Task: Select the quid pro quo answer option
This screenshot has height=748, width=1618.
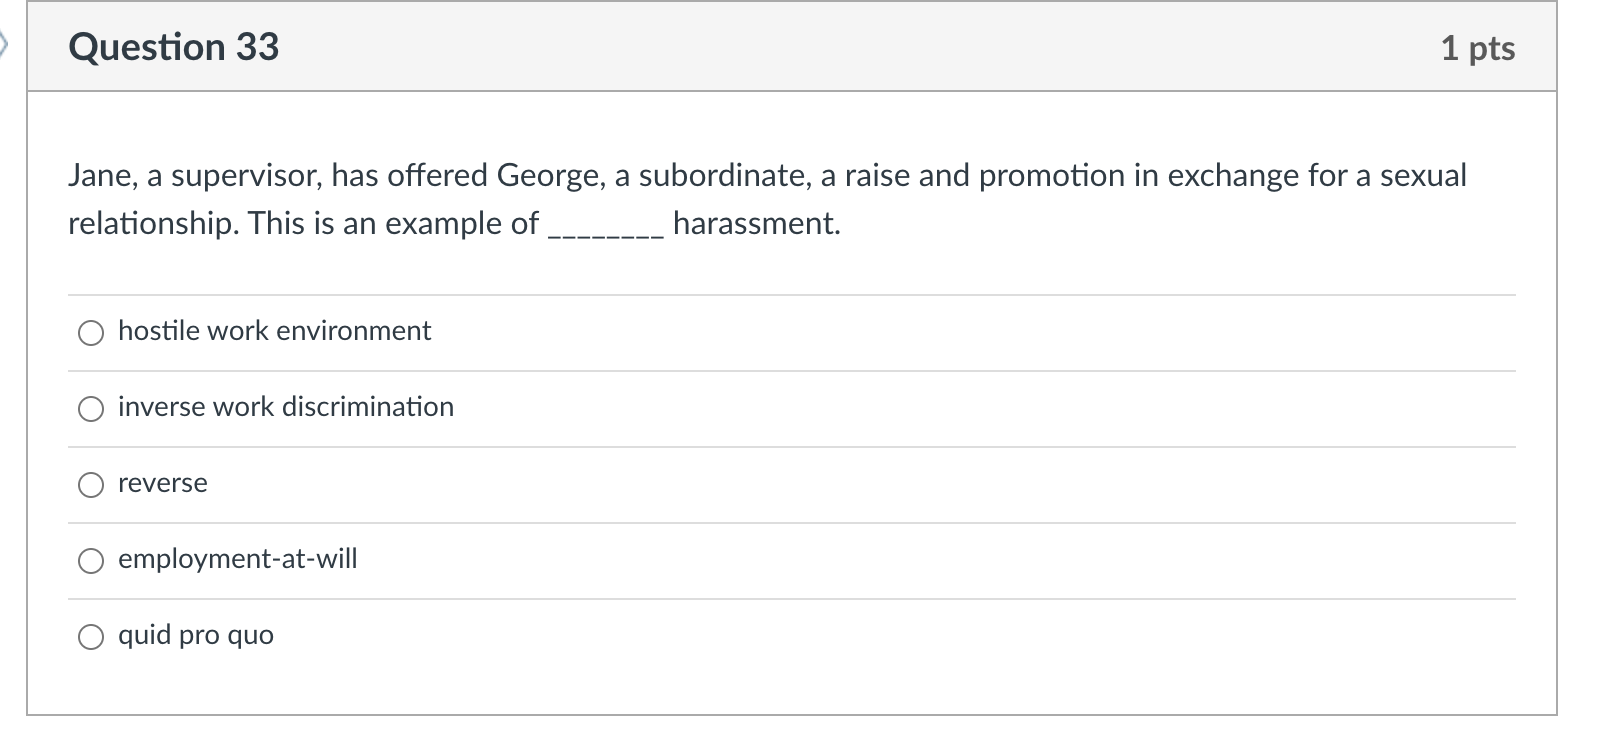Action: click(x=195, y=634)
